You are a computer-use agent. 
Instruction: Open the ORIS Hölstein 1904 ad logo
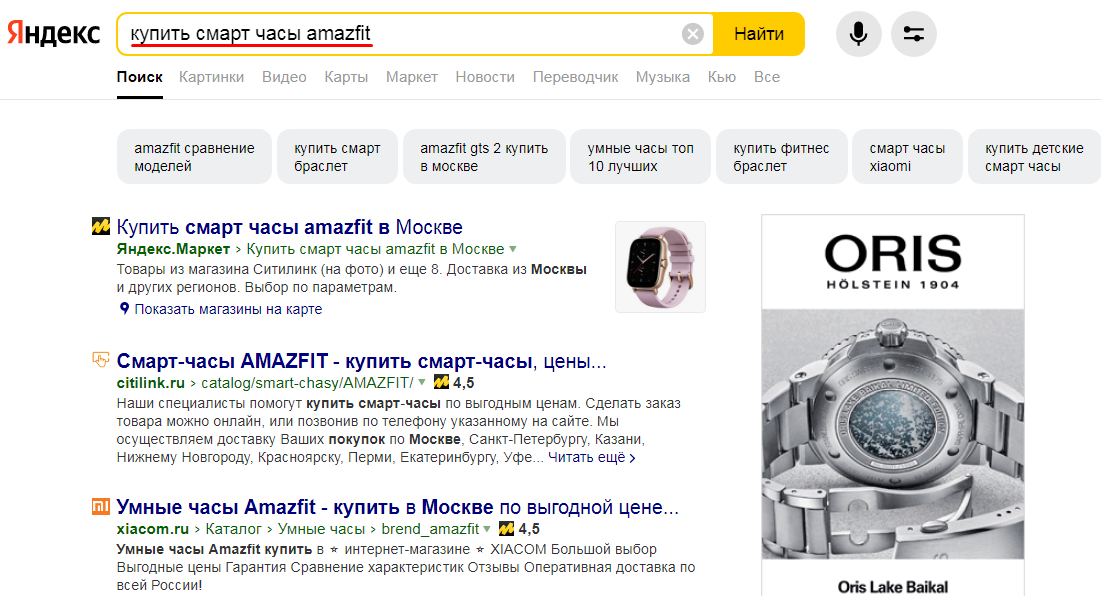pos(892,262)
